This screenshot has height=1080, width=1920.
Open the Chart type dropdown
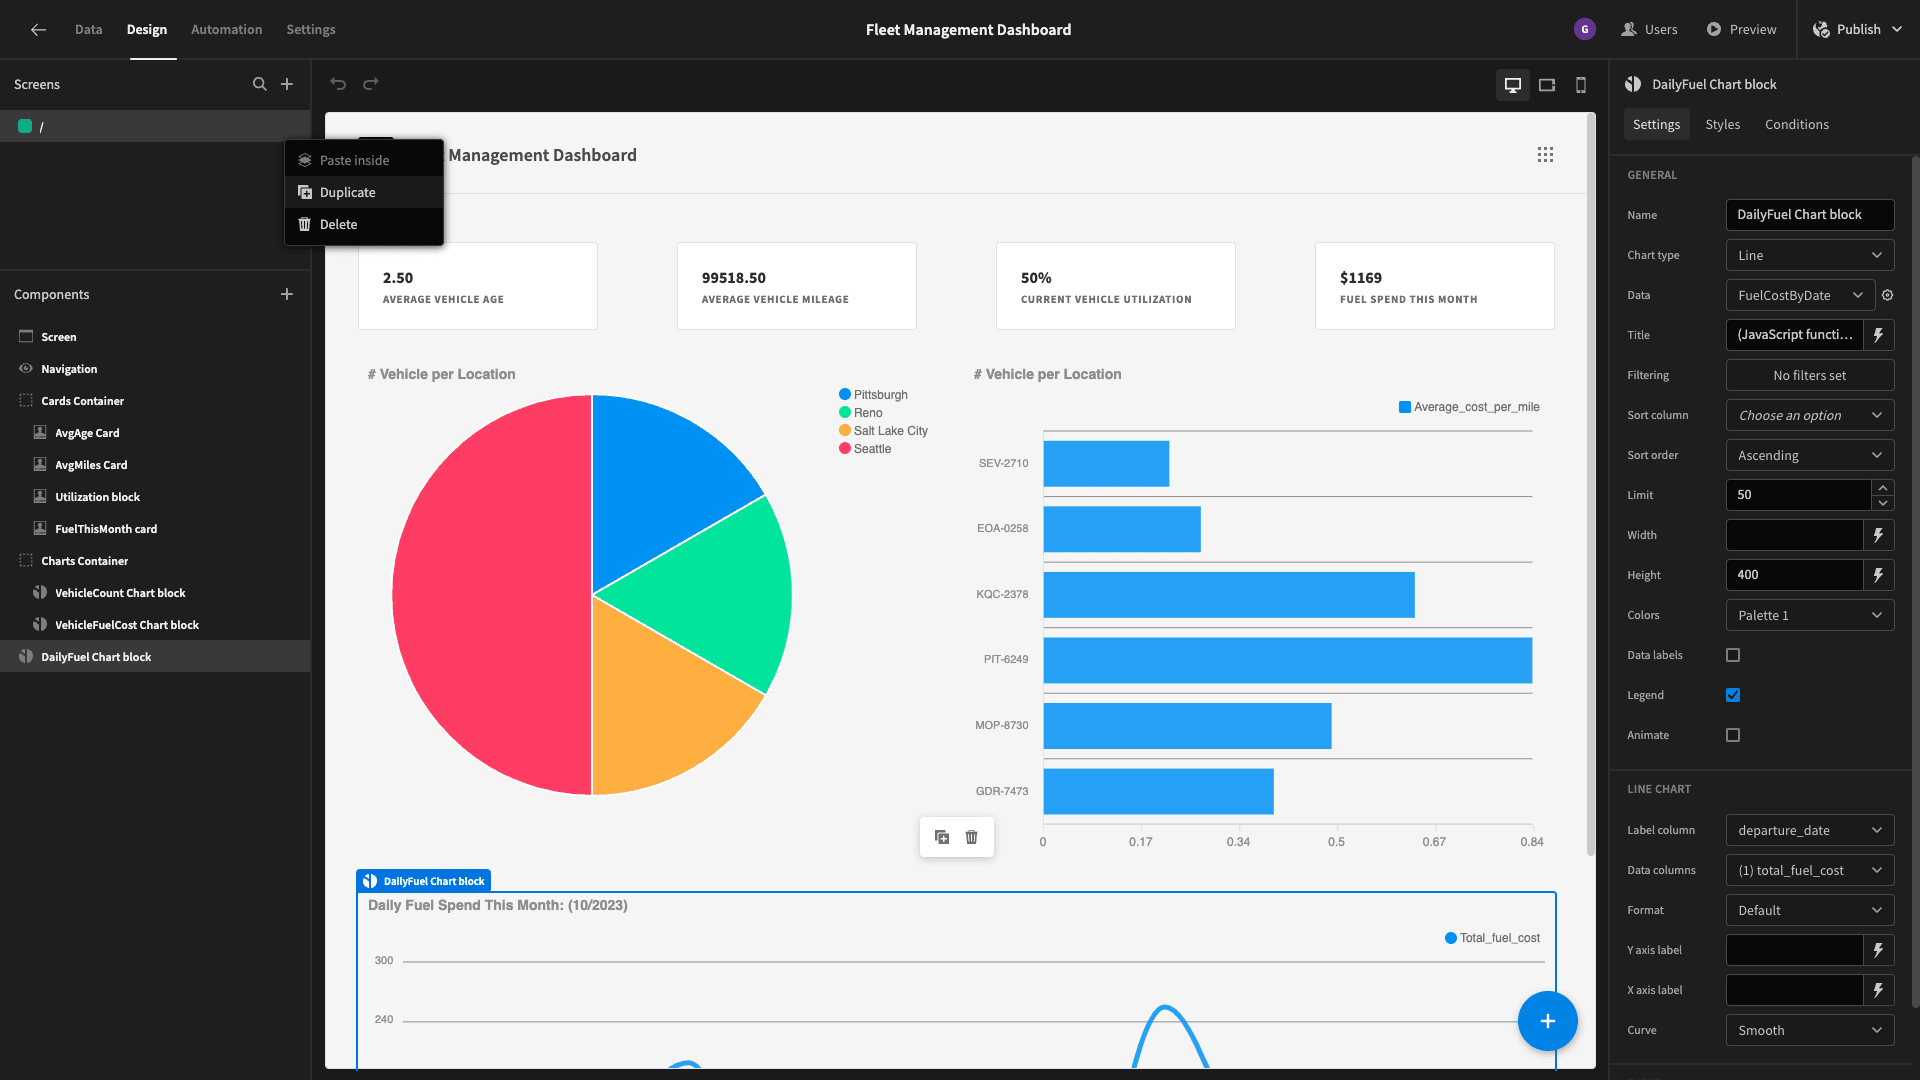click(1810, 255)
